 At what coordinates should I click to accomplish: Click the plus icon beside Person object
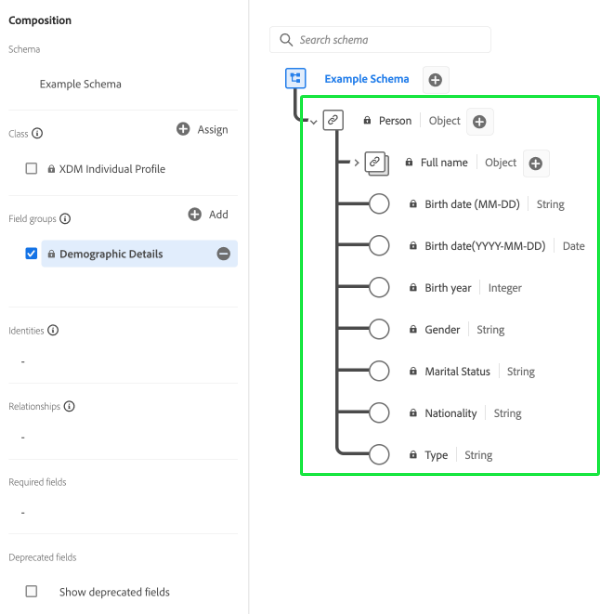pos(479,121)
